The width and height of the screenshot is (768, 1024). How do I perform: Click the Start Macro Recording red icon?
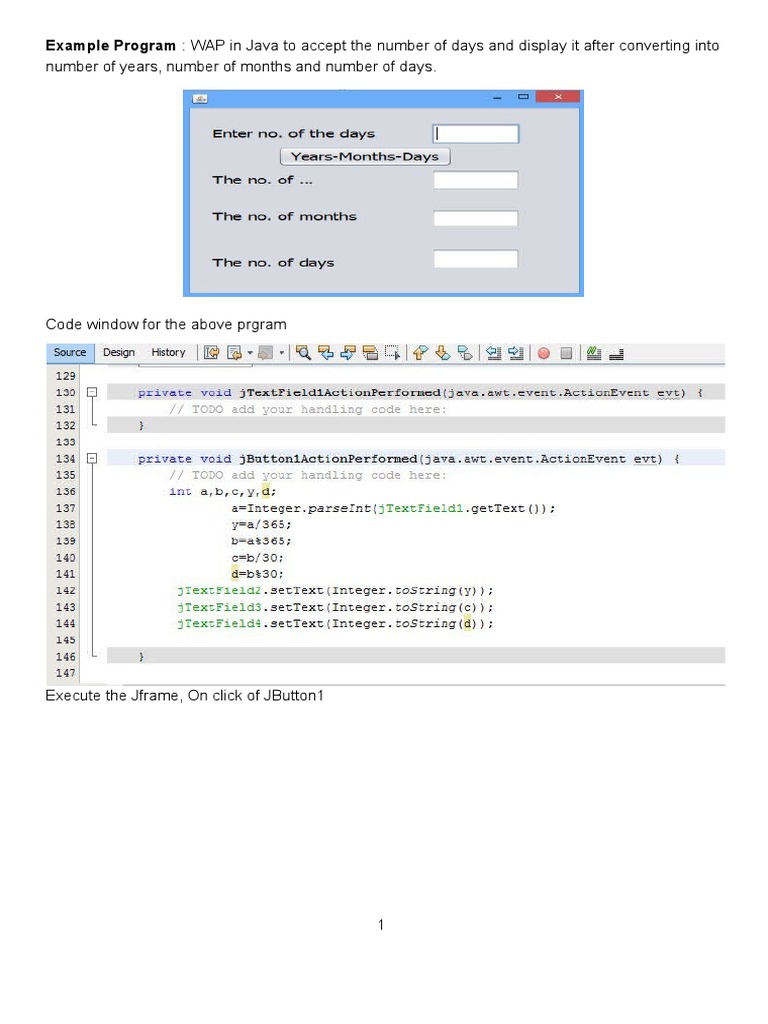544,353
